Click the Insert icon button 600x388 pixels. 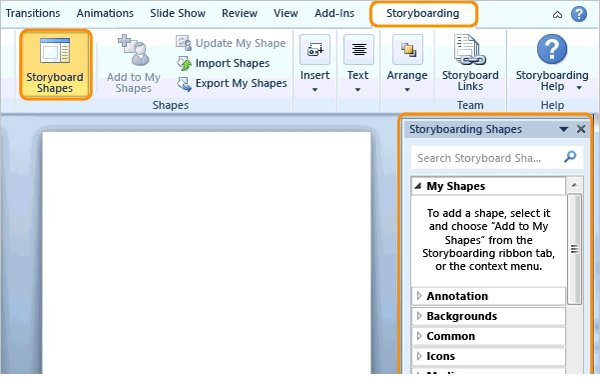(x=315, y=50)
